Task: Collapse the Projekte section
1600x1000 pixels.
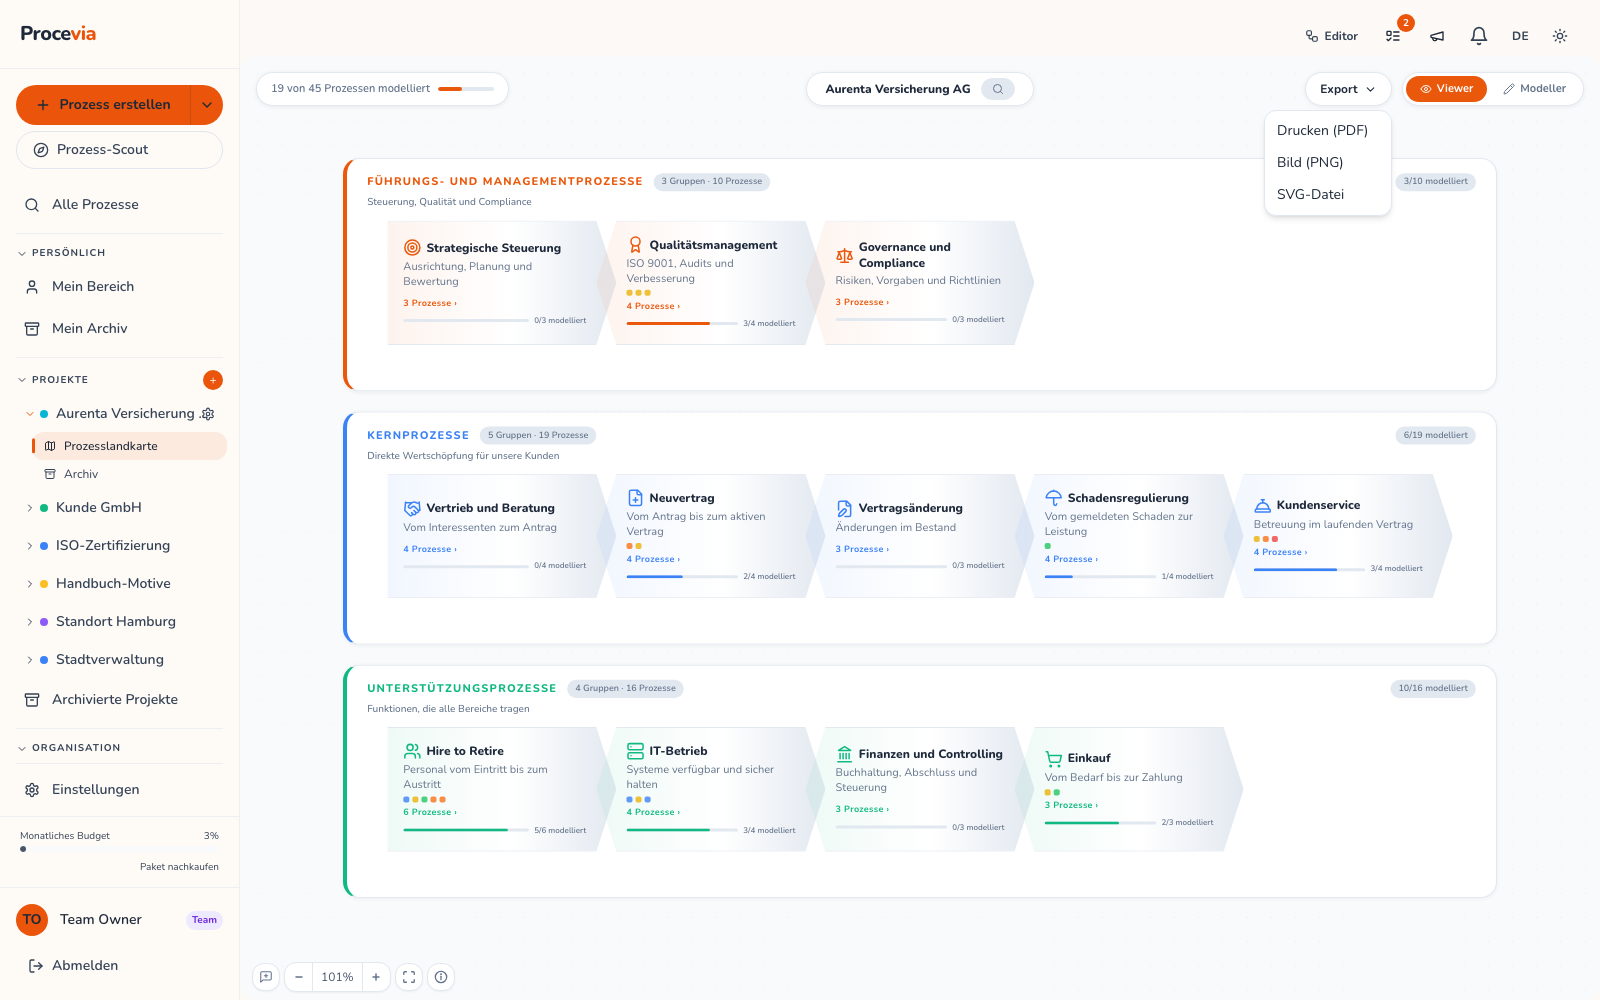Action: (22, 380)
